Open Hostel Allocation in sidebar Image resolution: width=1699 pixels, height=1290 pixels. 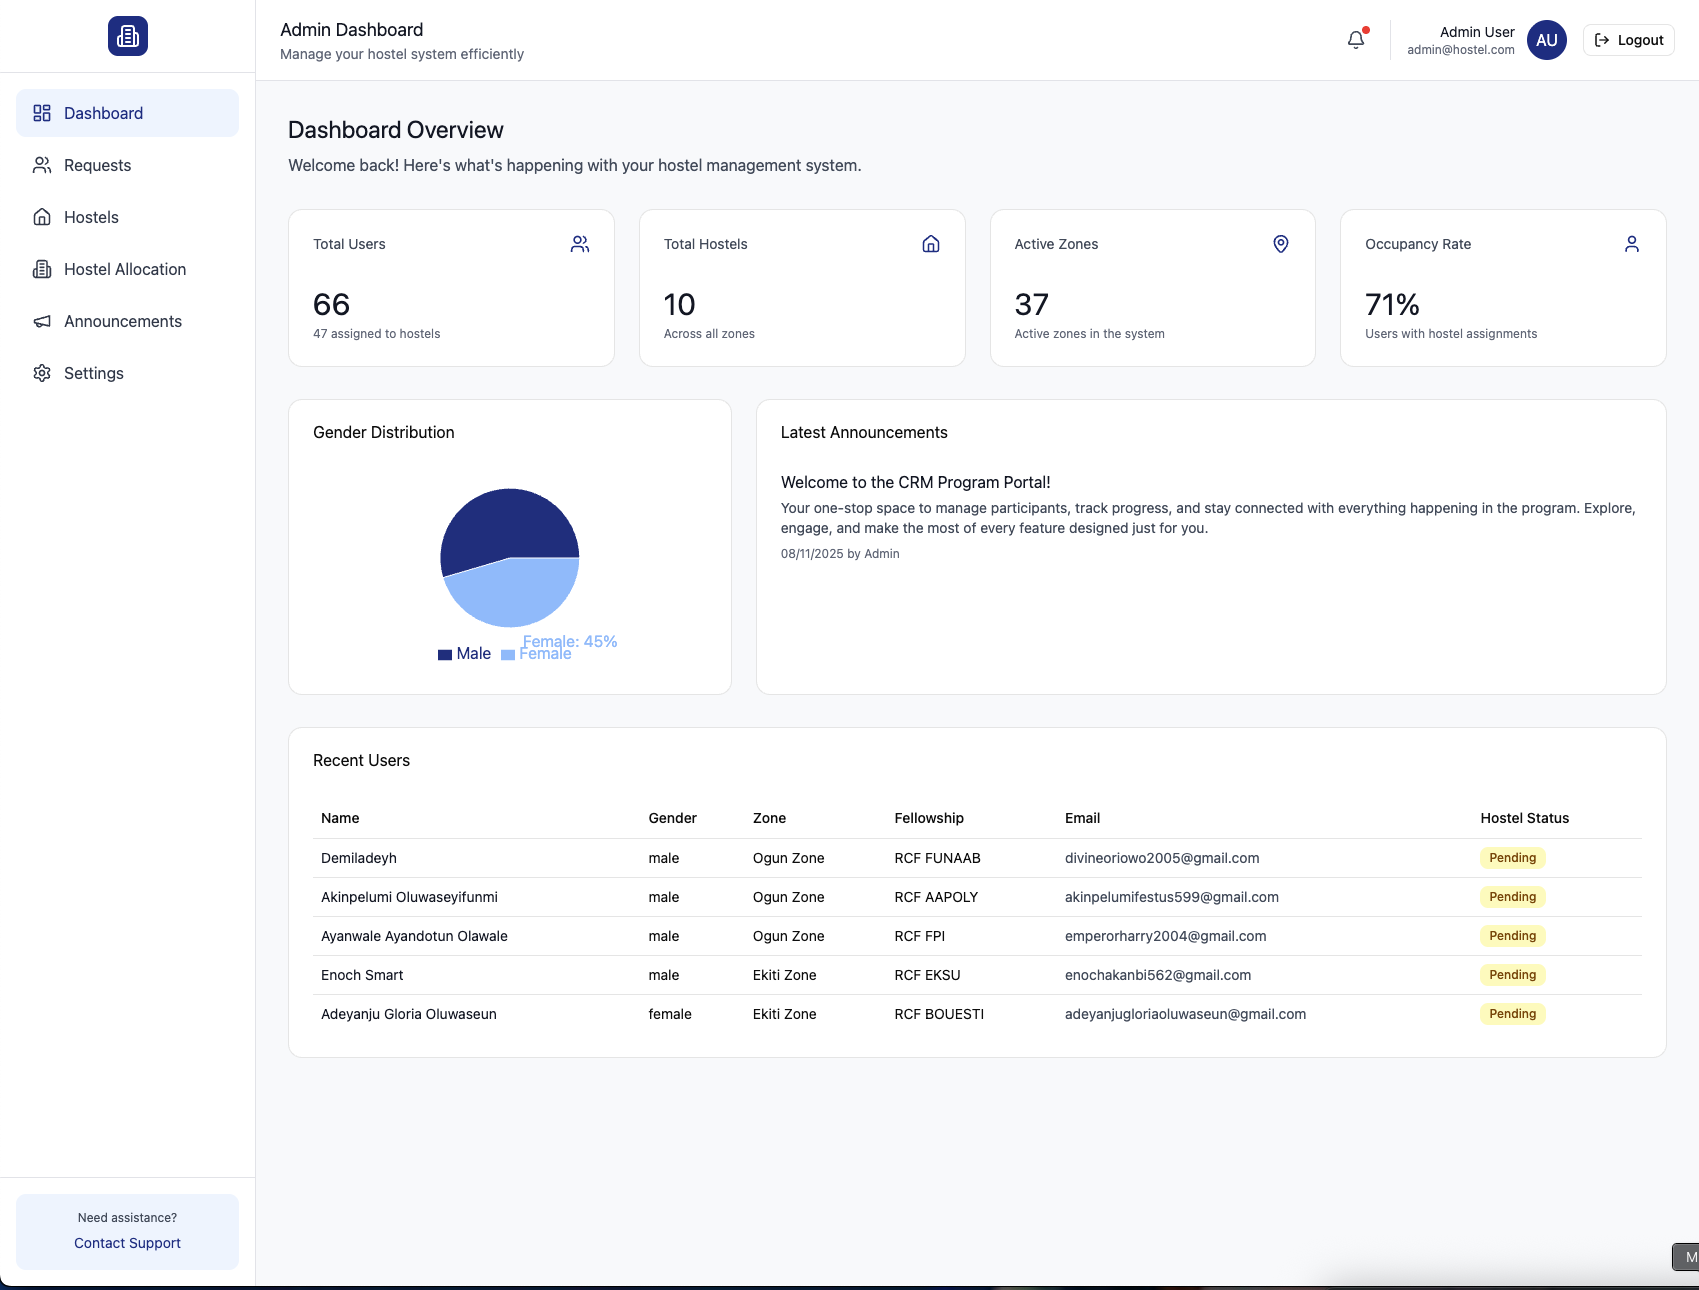(x=124, y=269)
